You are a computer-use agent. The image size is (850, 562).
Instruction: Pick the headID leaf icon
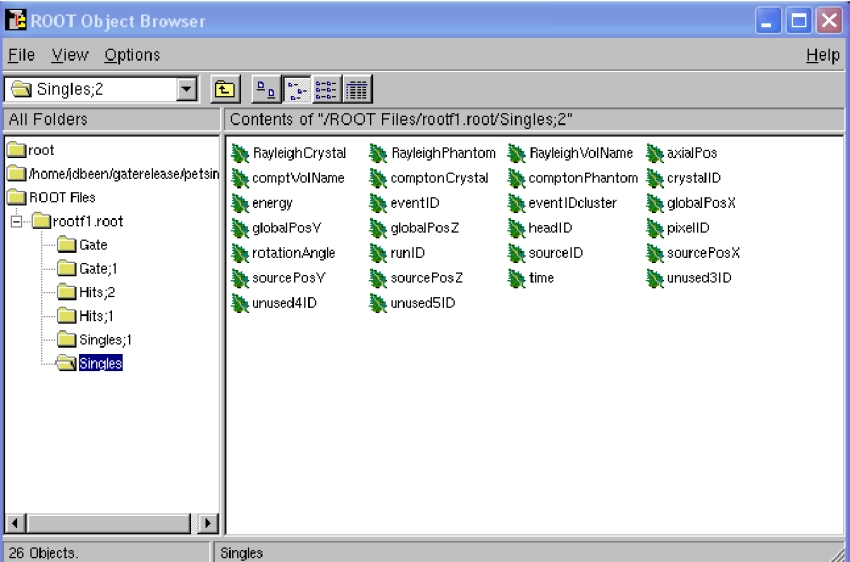coord(517,228)
